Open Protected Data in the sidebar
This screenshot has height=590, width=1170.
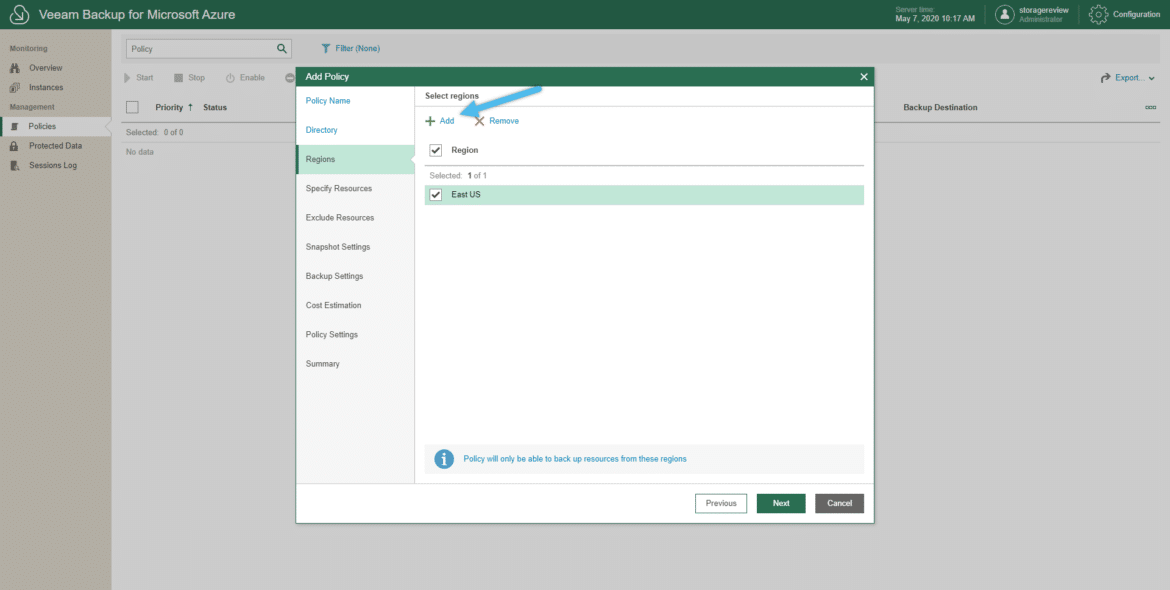tap(55, 145)
